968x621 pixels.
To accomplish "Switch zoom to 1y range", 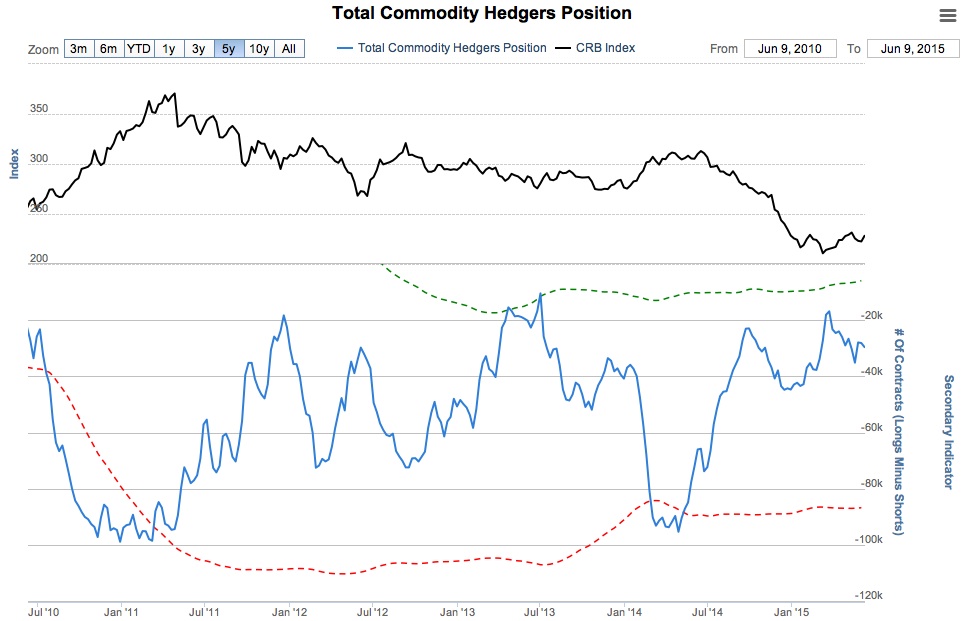I will (169, 49).
